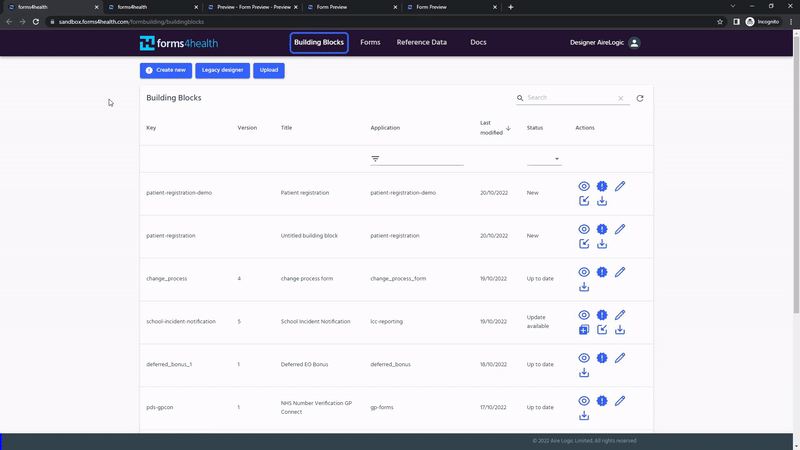Image resolution: width=800 pixels, height=450 pixels.
Task: Sort by the Title column header
Action: pos(286,128)
